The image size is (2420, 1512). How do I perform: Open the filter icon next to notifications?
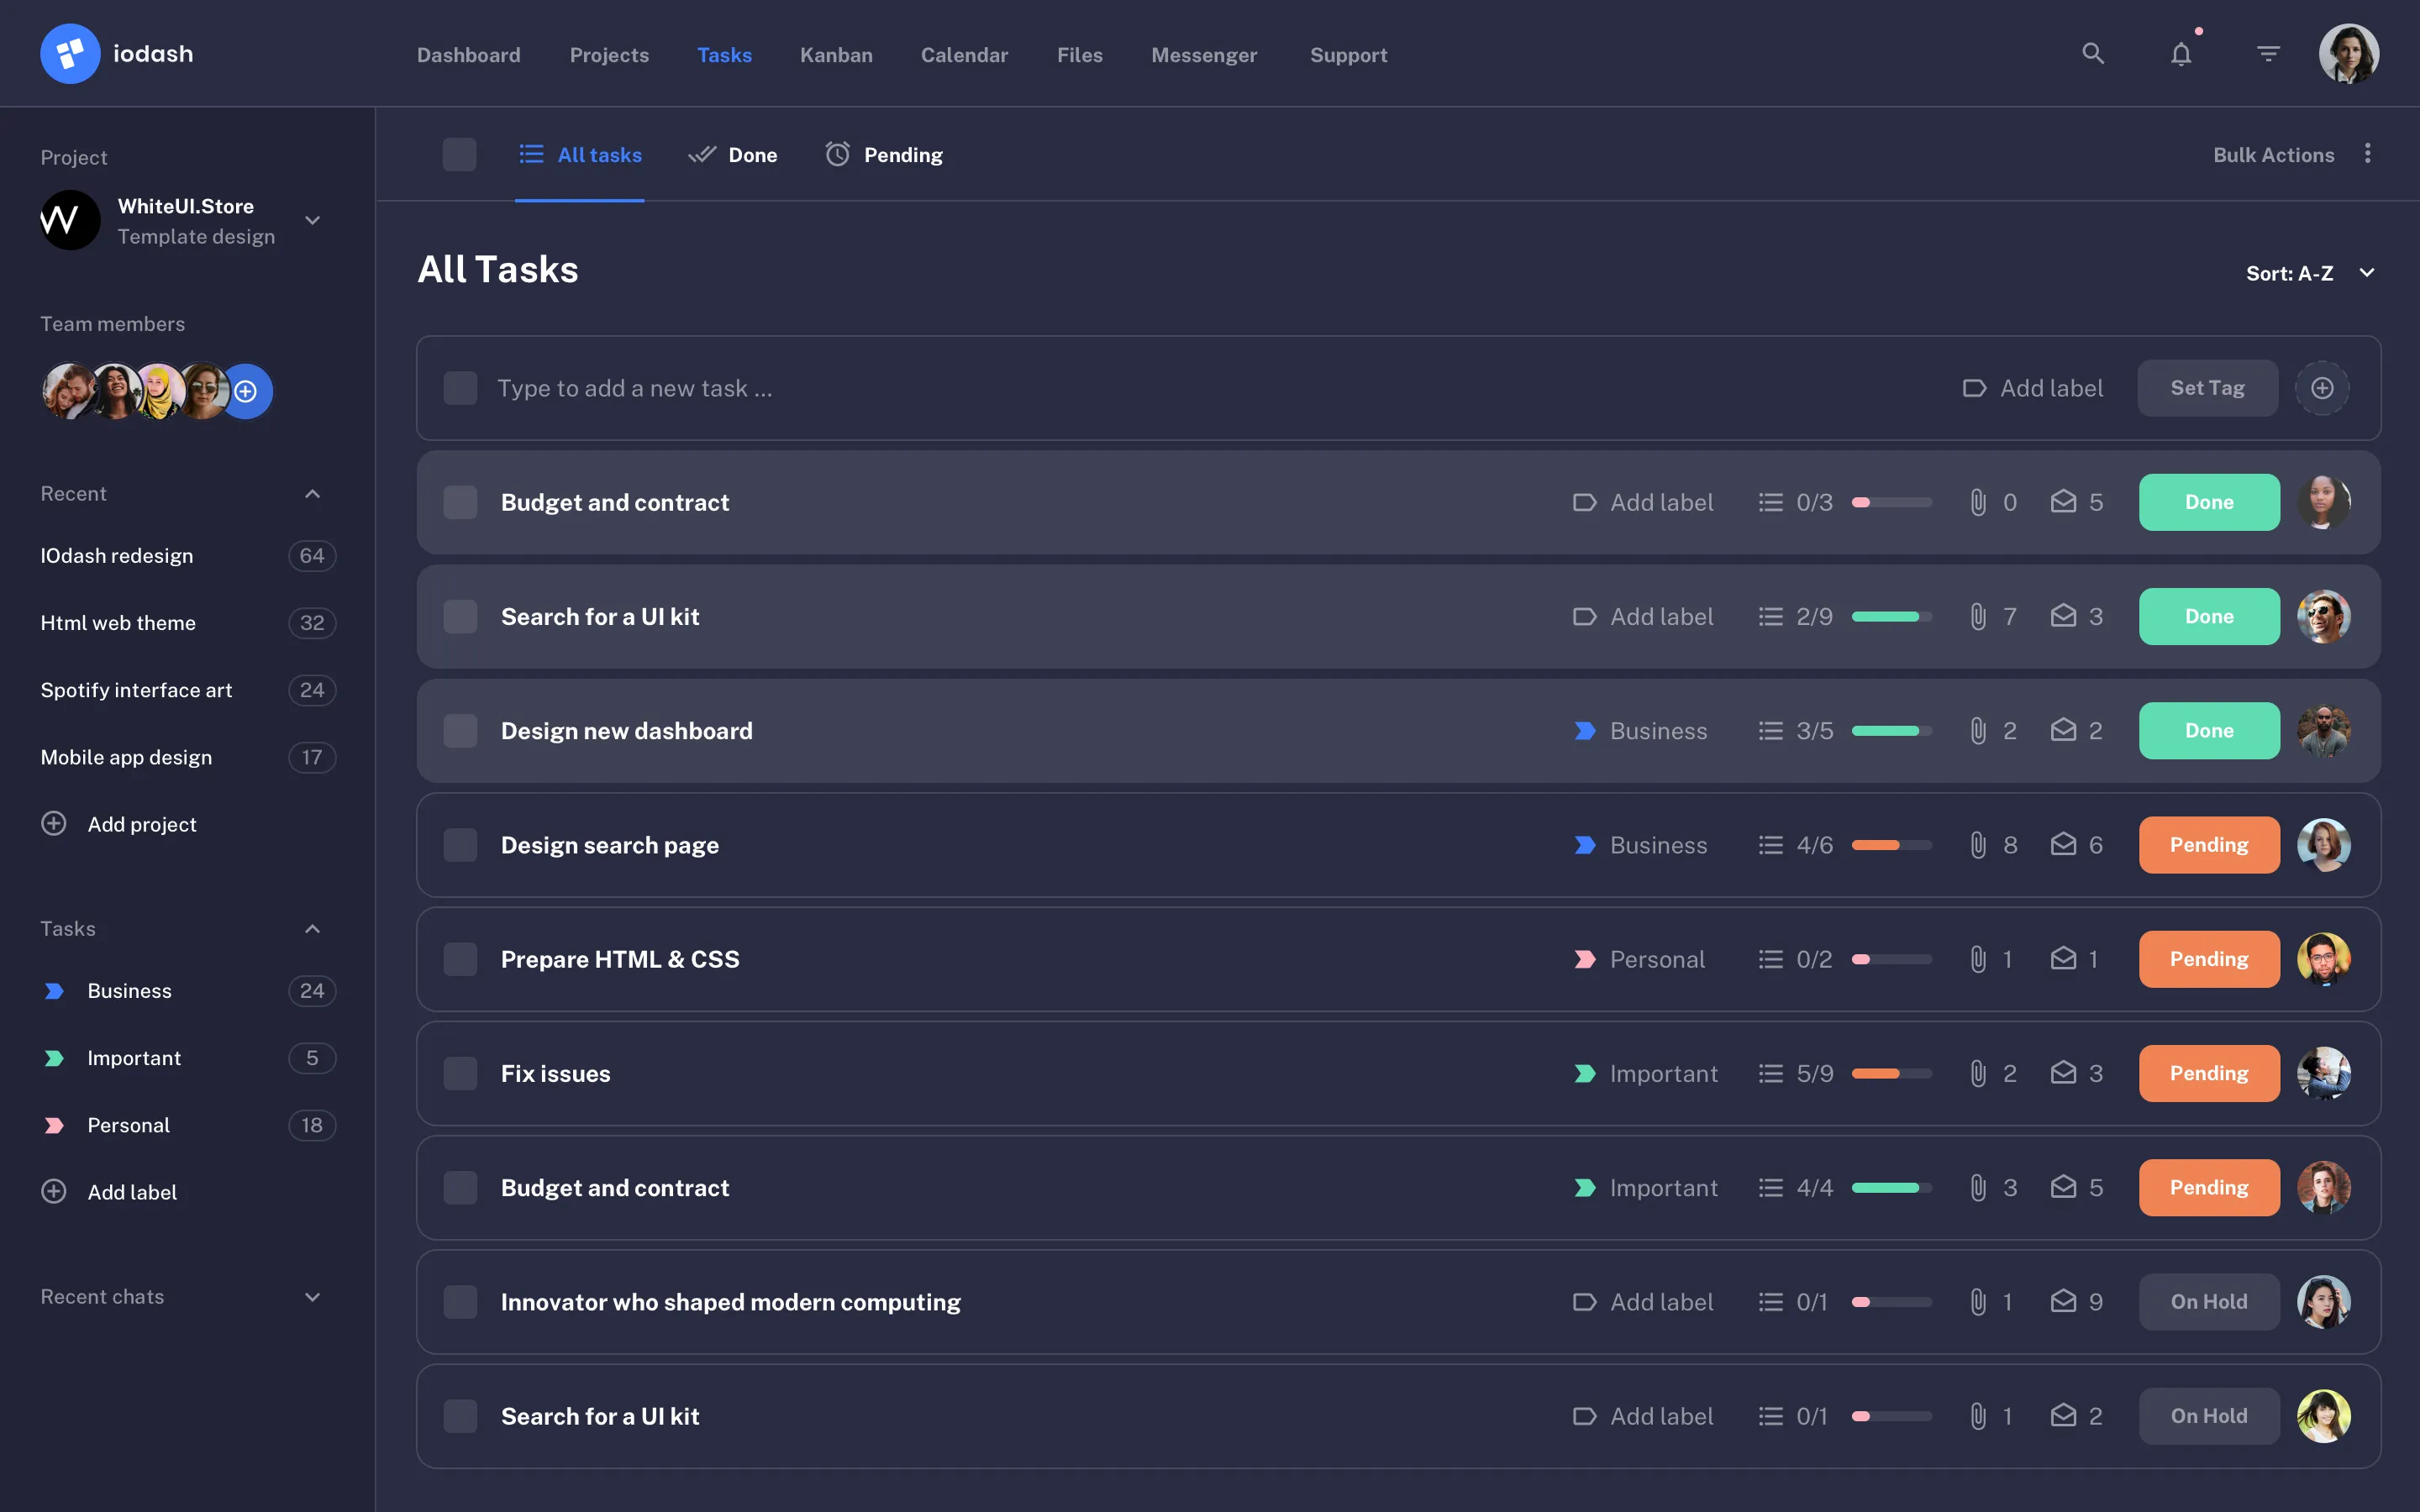(x=2268, y=54)
